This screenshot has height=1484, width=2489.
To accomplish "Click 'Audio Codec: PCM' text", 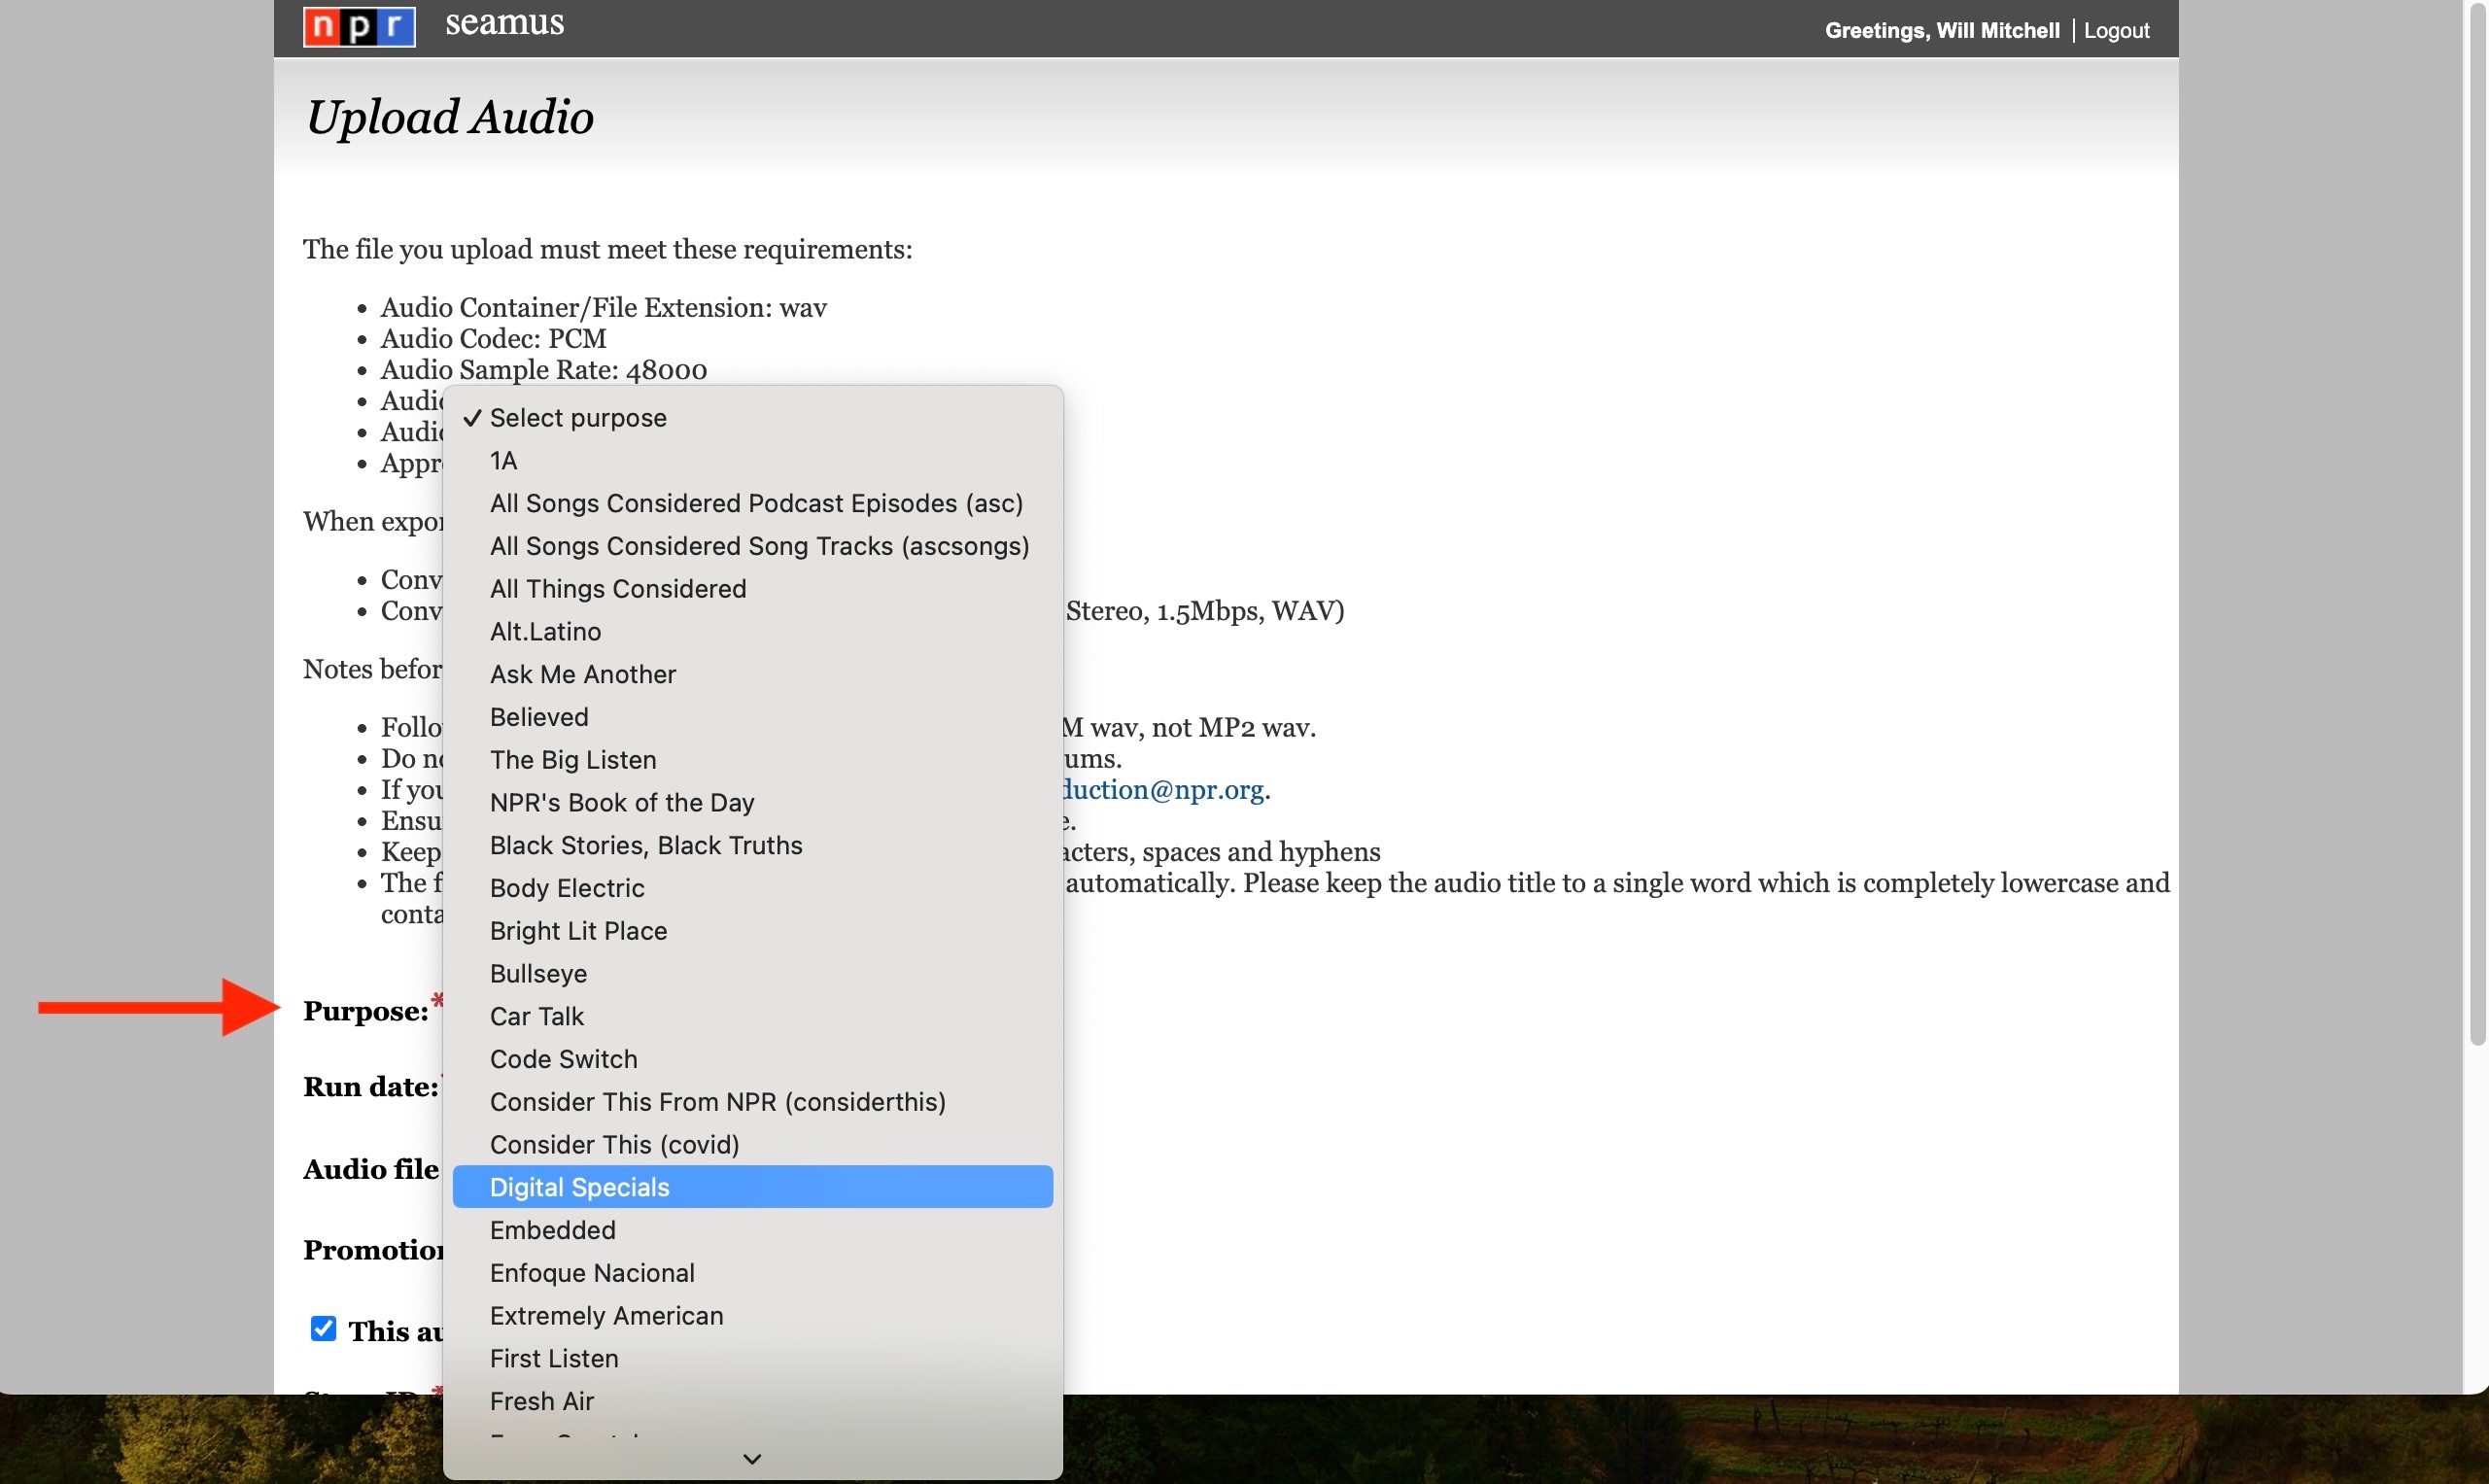I will (494, 339).
